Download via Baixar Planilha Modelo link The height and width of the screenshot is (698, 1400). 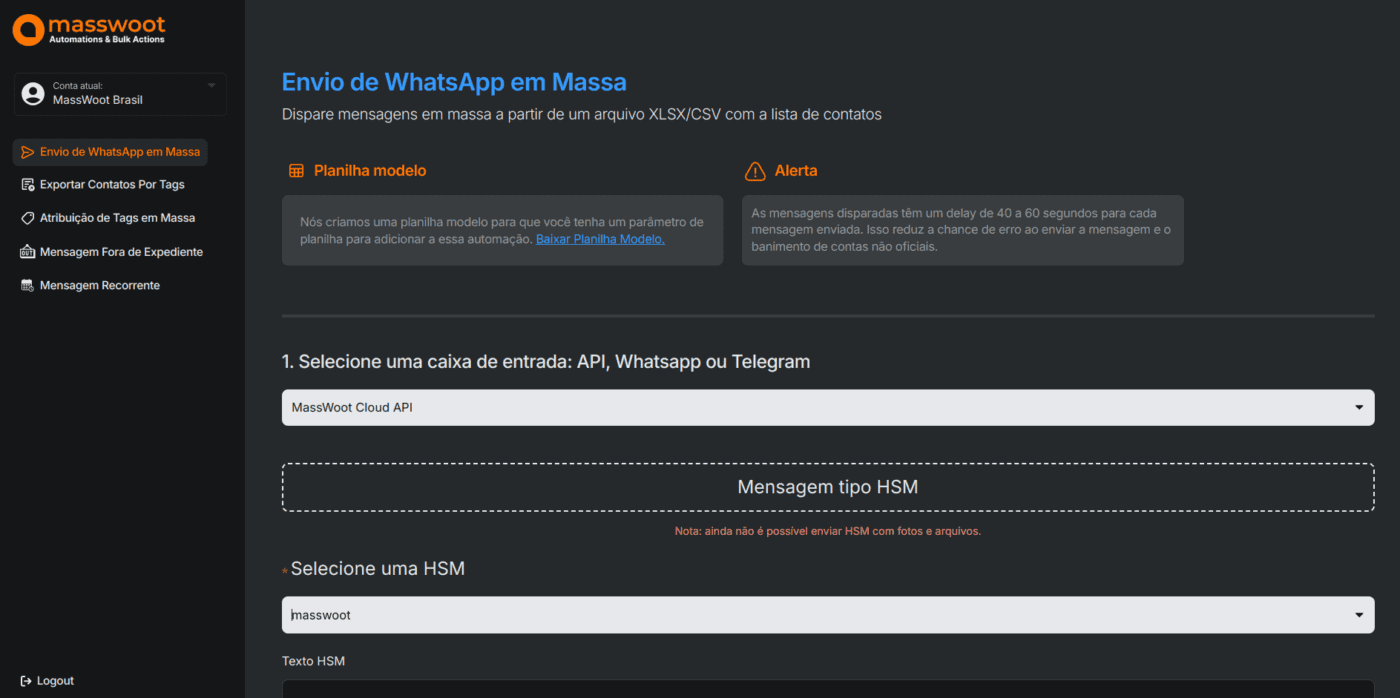pyautogui.click(x=600, y=240)
